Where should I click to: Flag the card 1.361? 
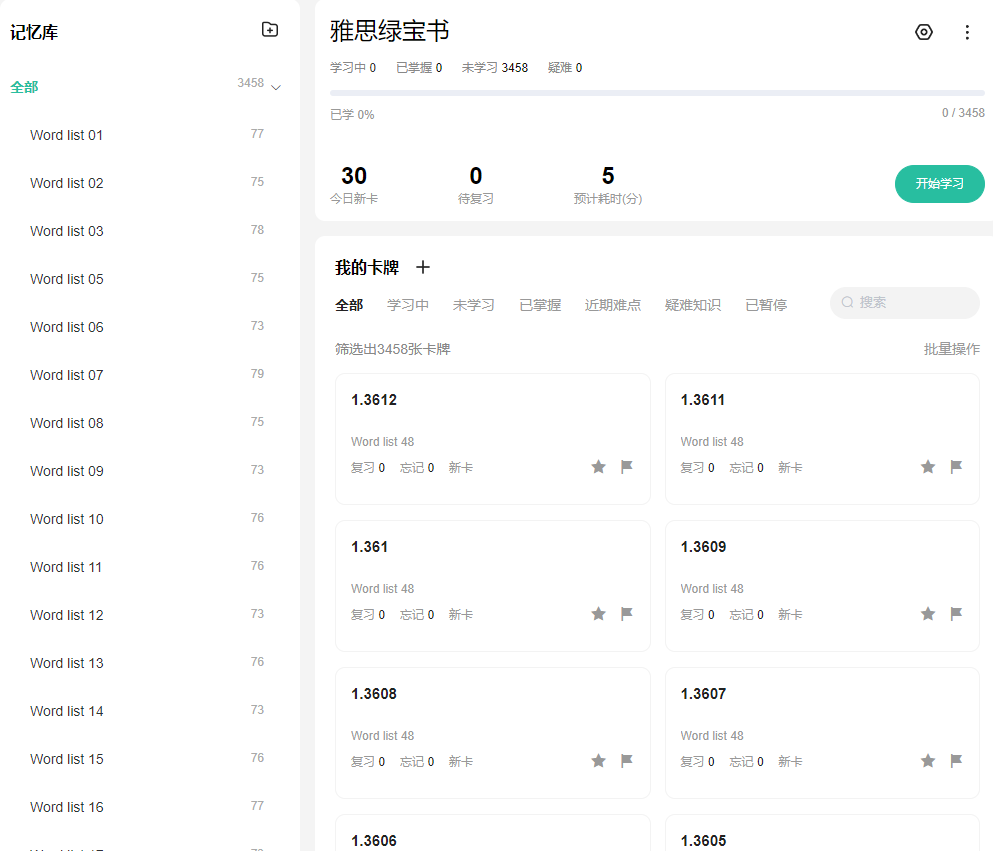[x=627, y=614]
